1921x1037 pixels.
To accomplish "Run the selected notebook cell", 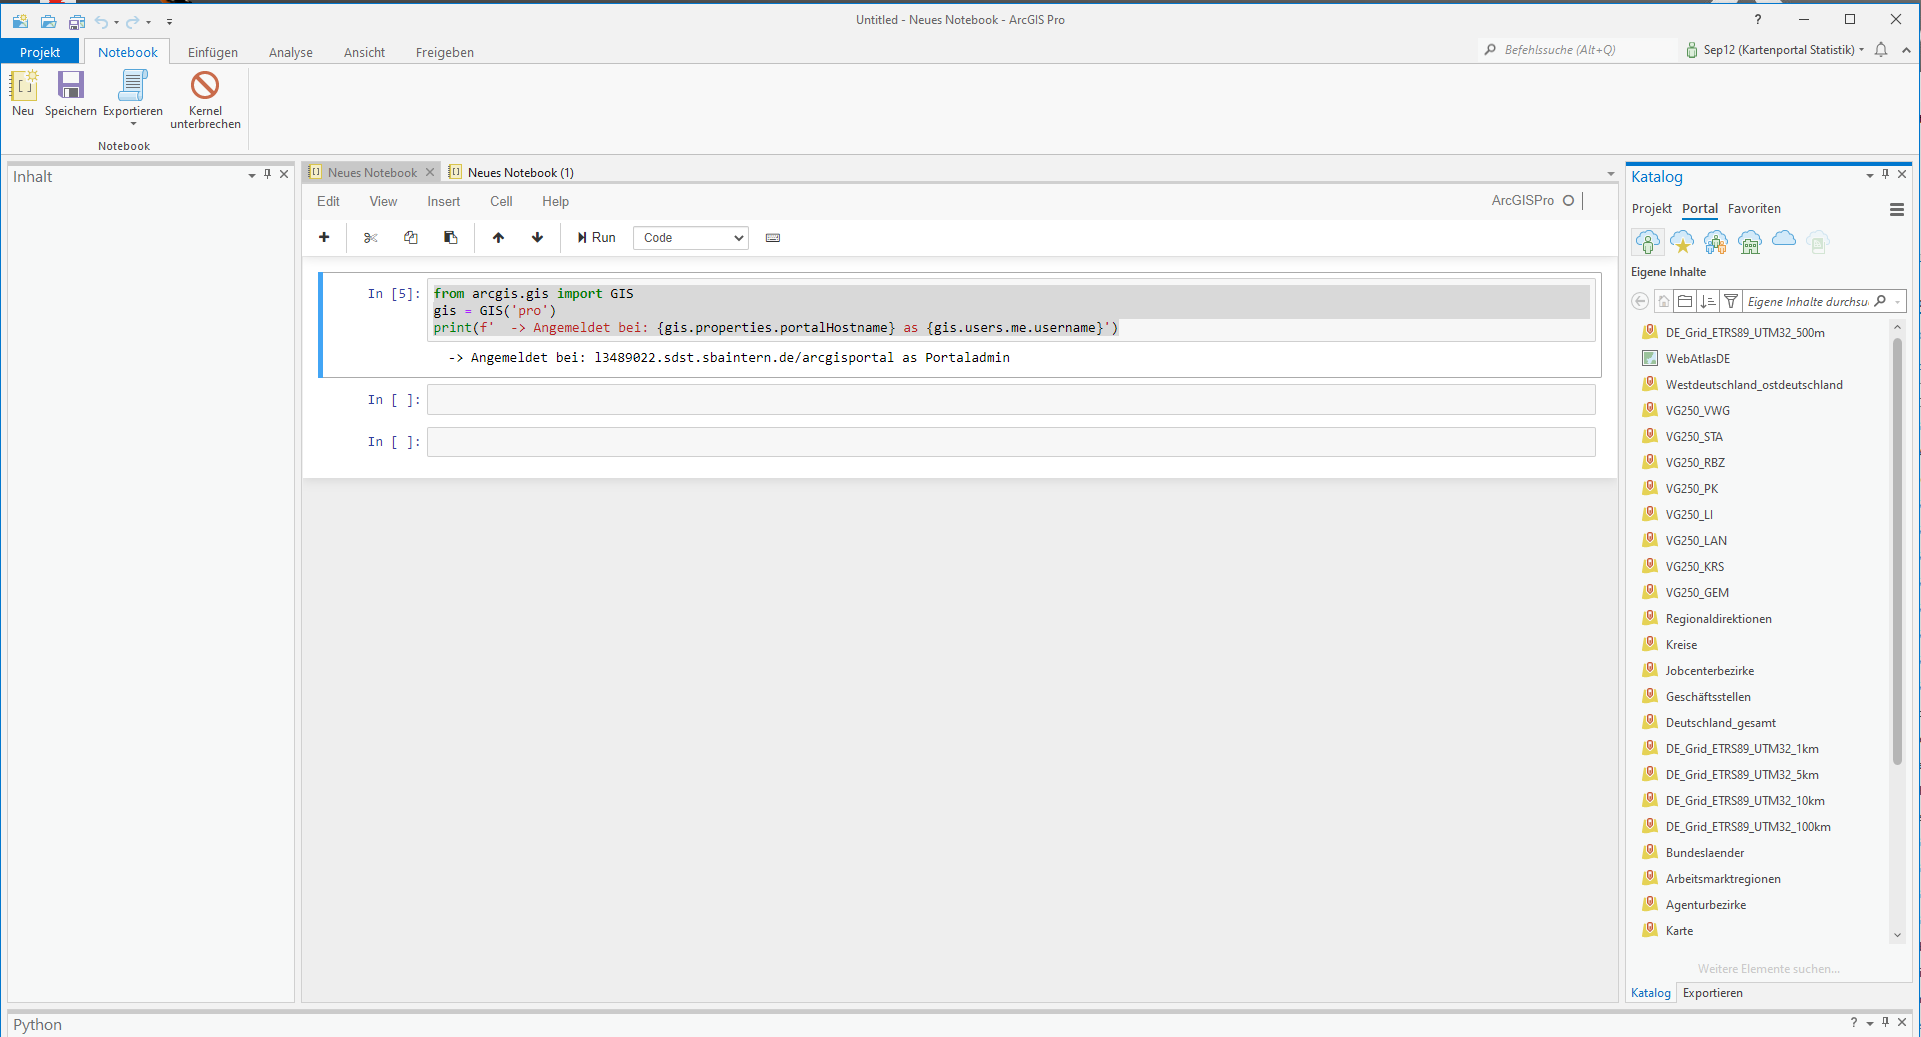I will click(x=596, y=238).
